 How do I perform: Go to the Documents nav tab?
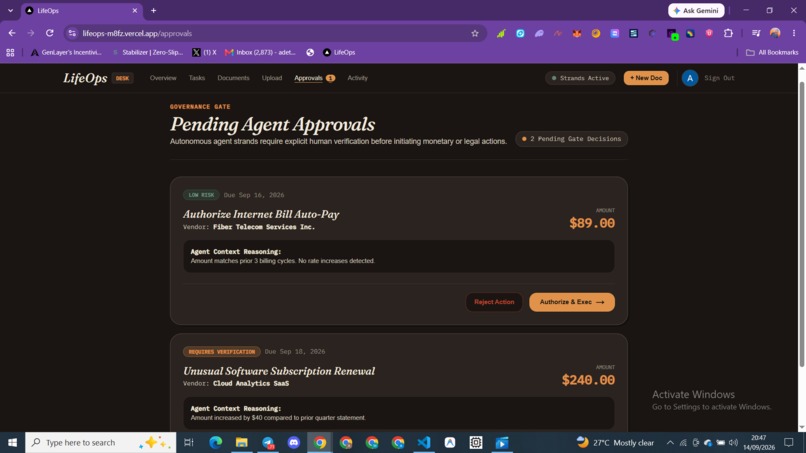233,78
